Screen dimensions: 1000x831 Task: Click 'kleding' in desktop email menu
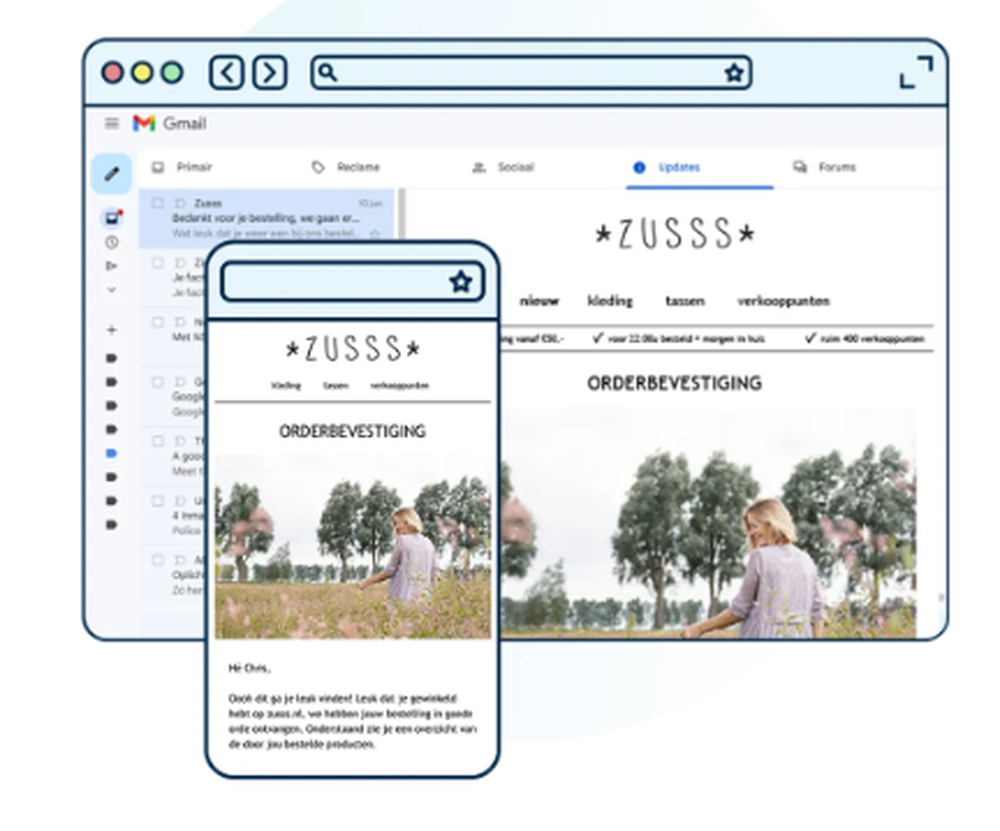coord(610,301)
